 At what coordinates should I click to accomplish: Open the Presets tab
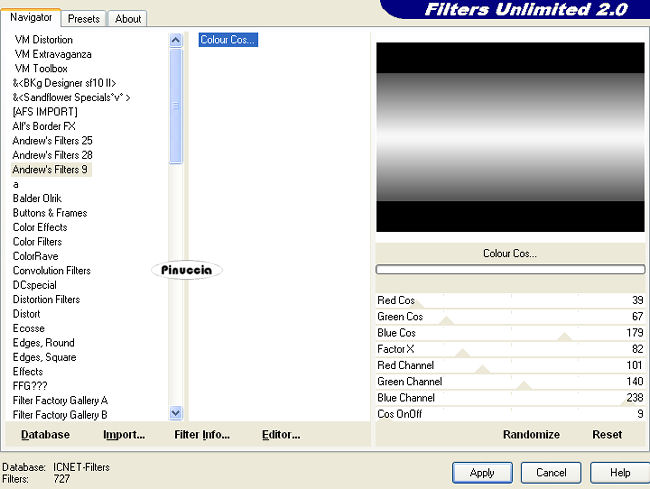(84, 19)
